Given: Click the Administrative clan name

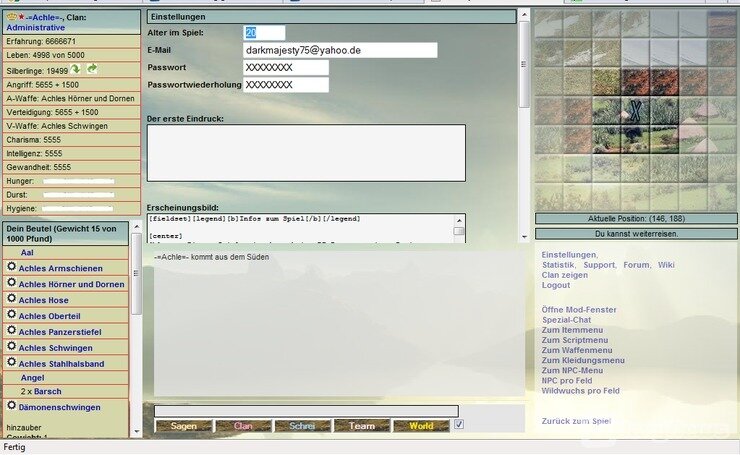Looking at the screenshot, I should (x=35, y=28).
